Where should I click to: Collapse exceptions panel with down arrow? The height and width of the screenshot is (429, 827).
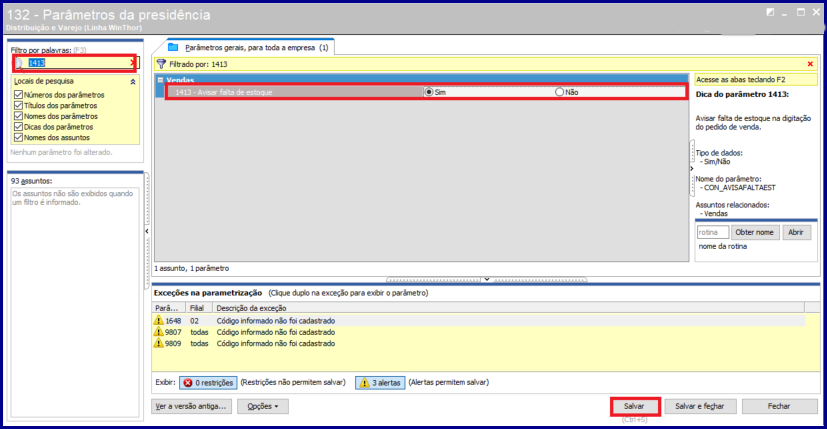(487, 279)
